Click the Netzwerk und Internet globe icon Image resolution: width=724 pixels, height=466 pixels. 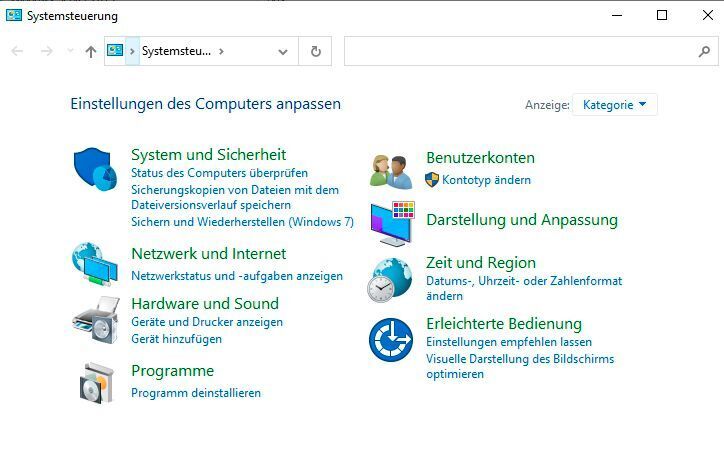[95, 264]
